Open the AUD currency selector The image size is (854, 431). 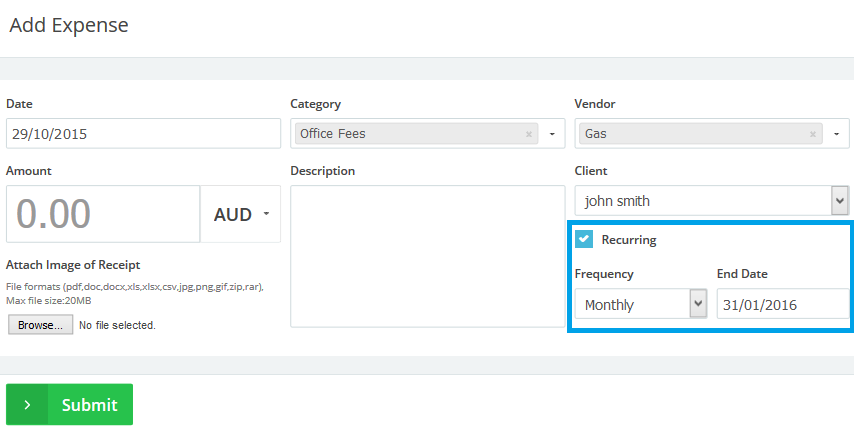241,214
